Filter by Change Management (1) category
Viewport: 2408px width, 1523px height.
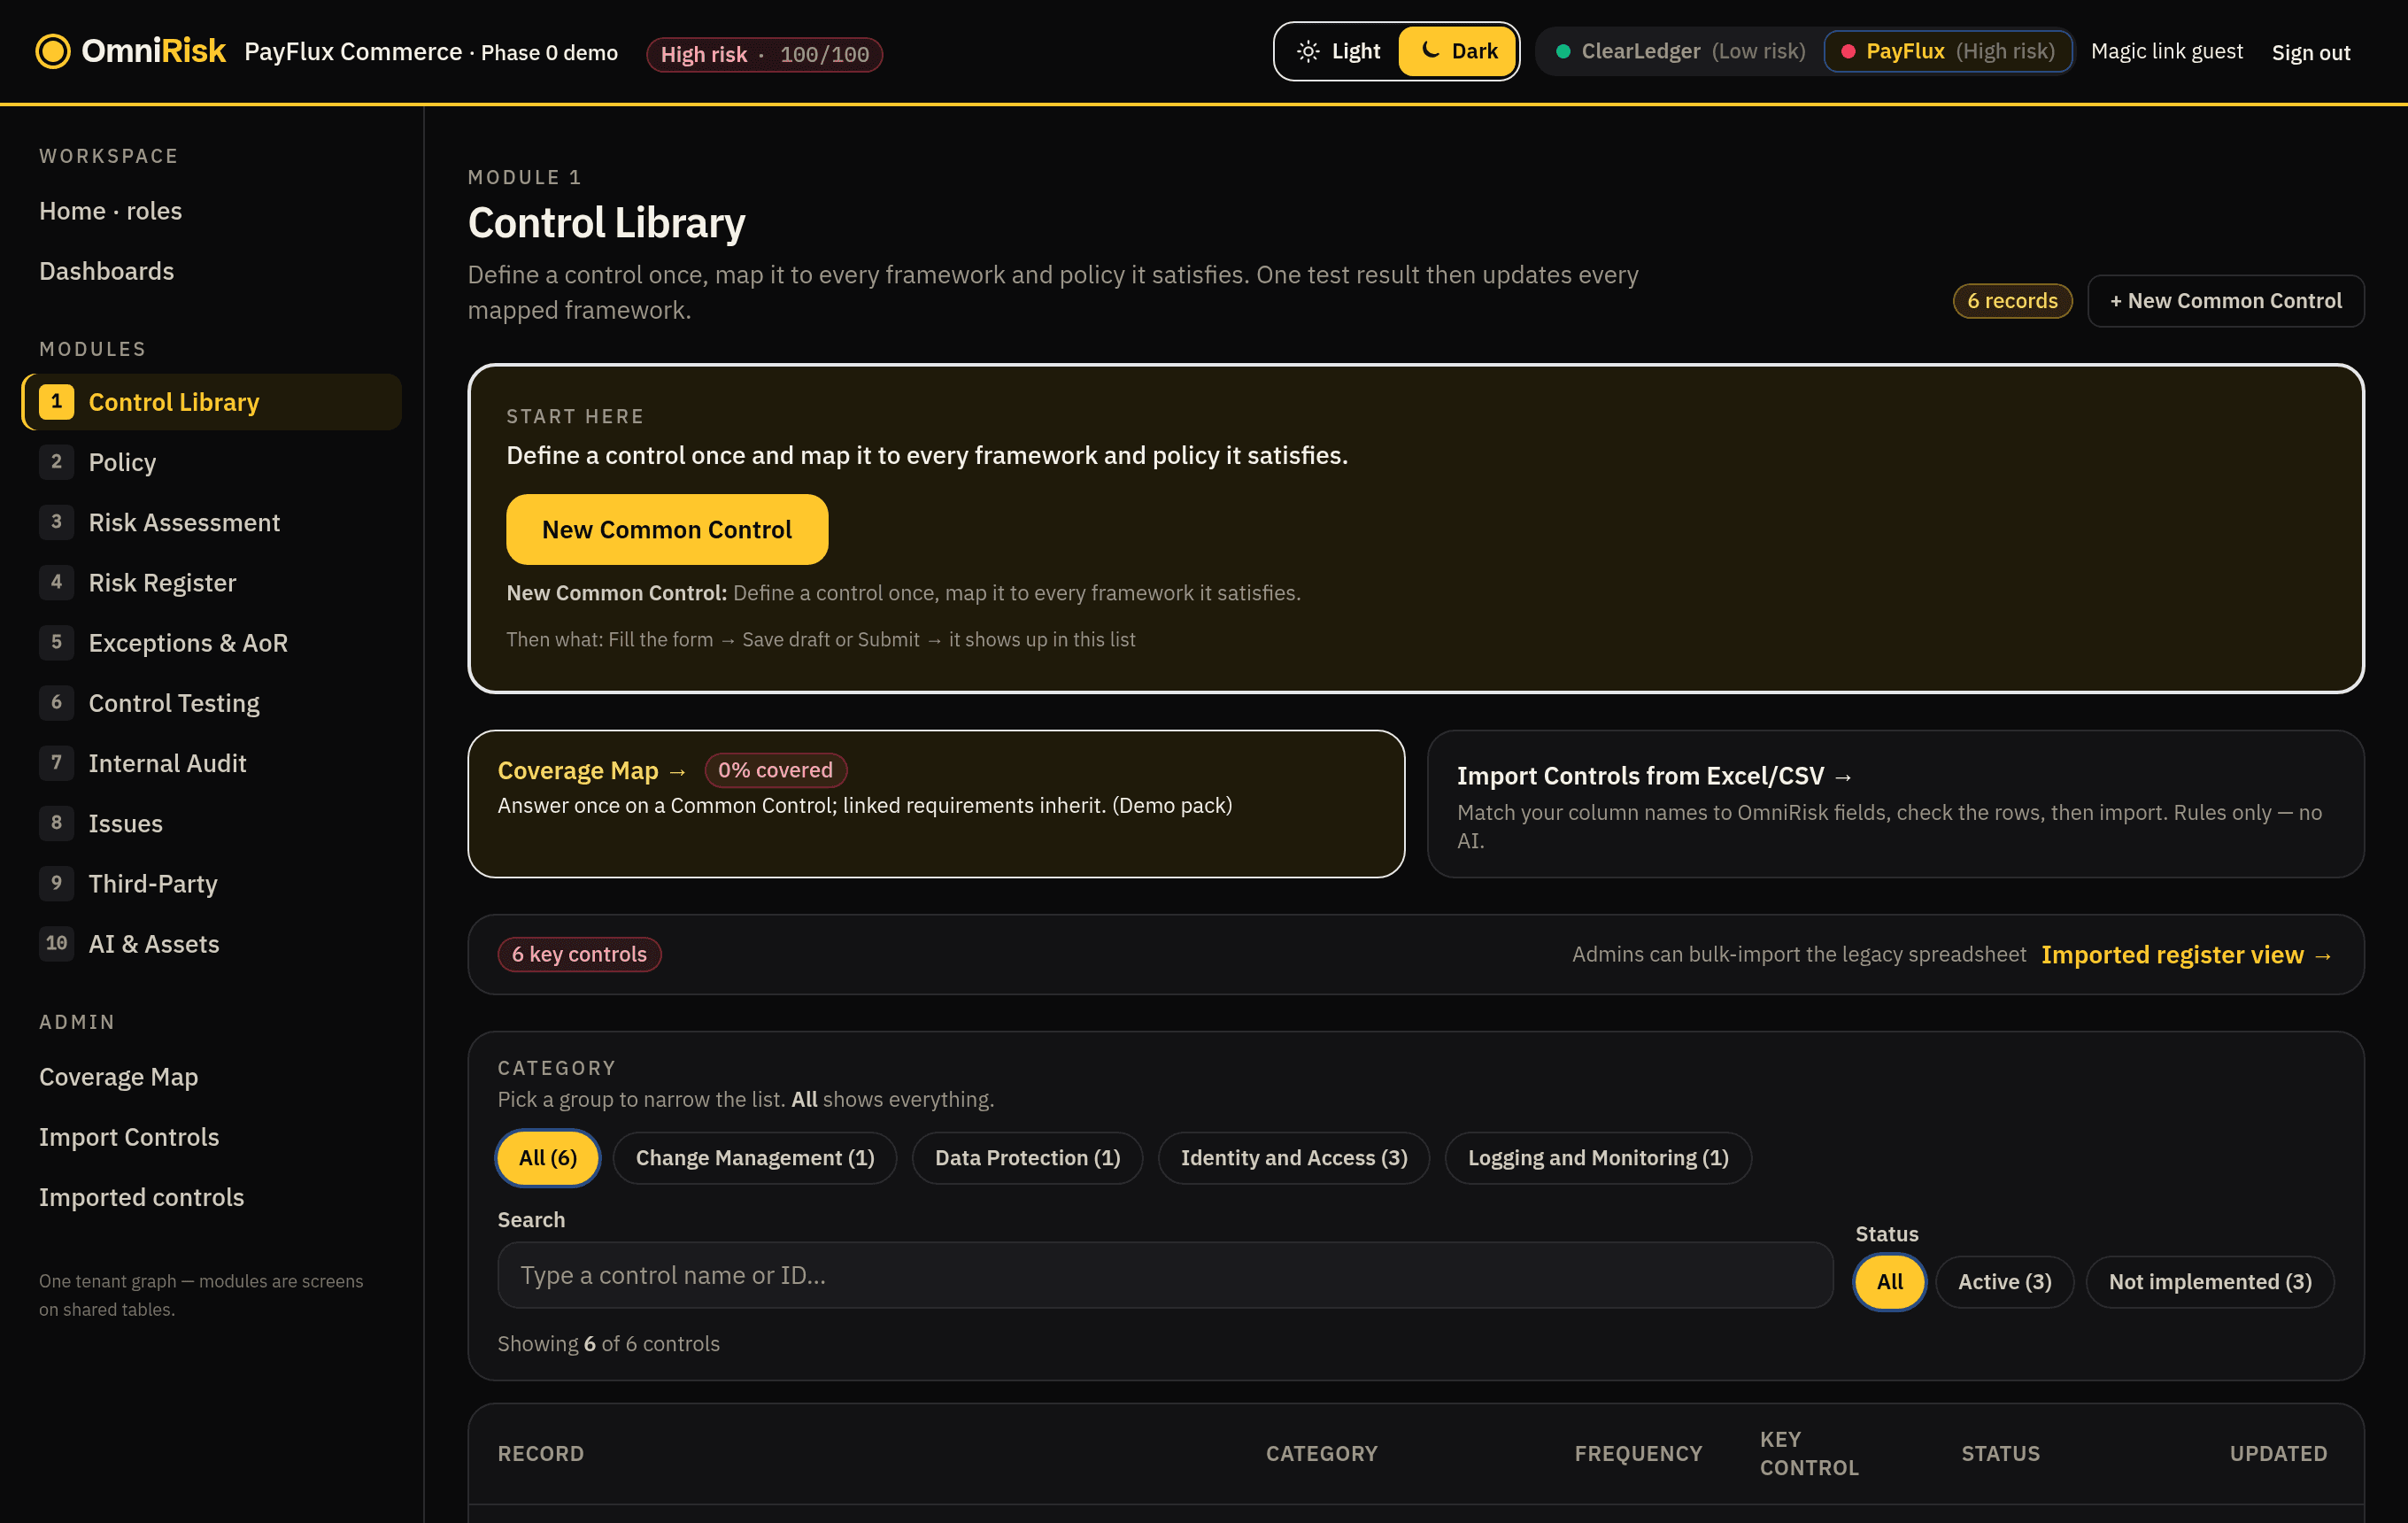click(755, 1158)
